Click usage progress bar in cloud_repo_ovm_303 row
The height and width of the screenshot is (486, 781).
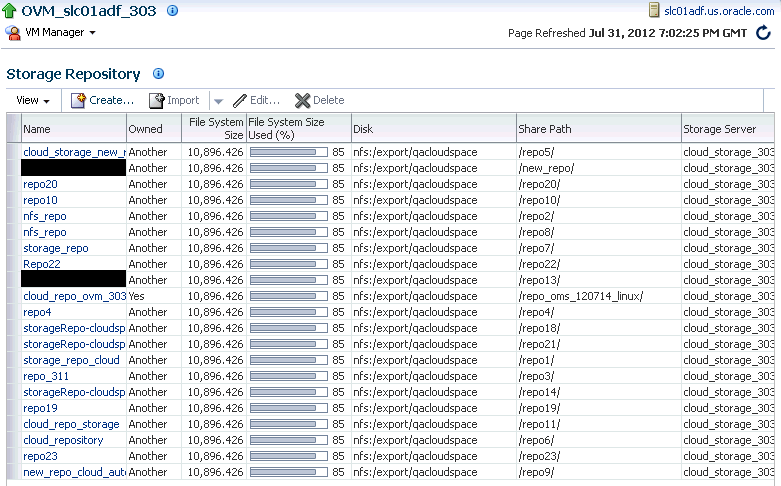coord(289,296)
